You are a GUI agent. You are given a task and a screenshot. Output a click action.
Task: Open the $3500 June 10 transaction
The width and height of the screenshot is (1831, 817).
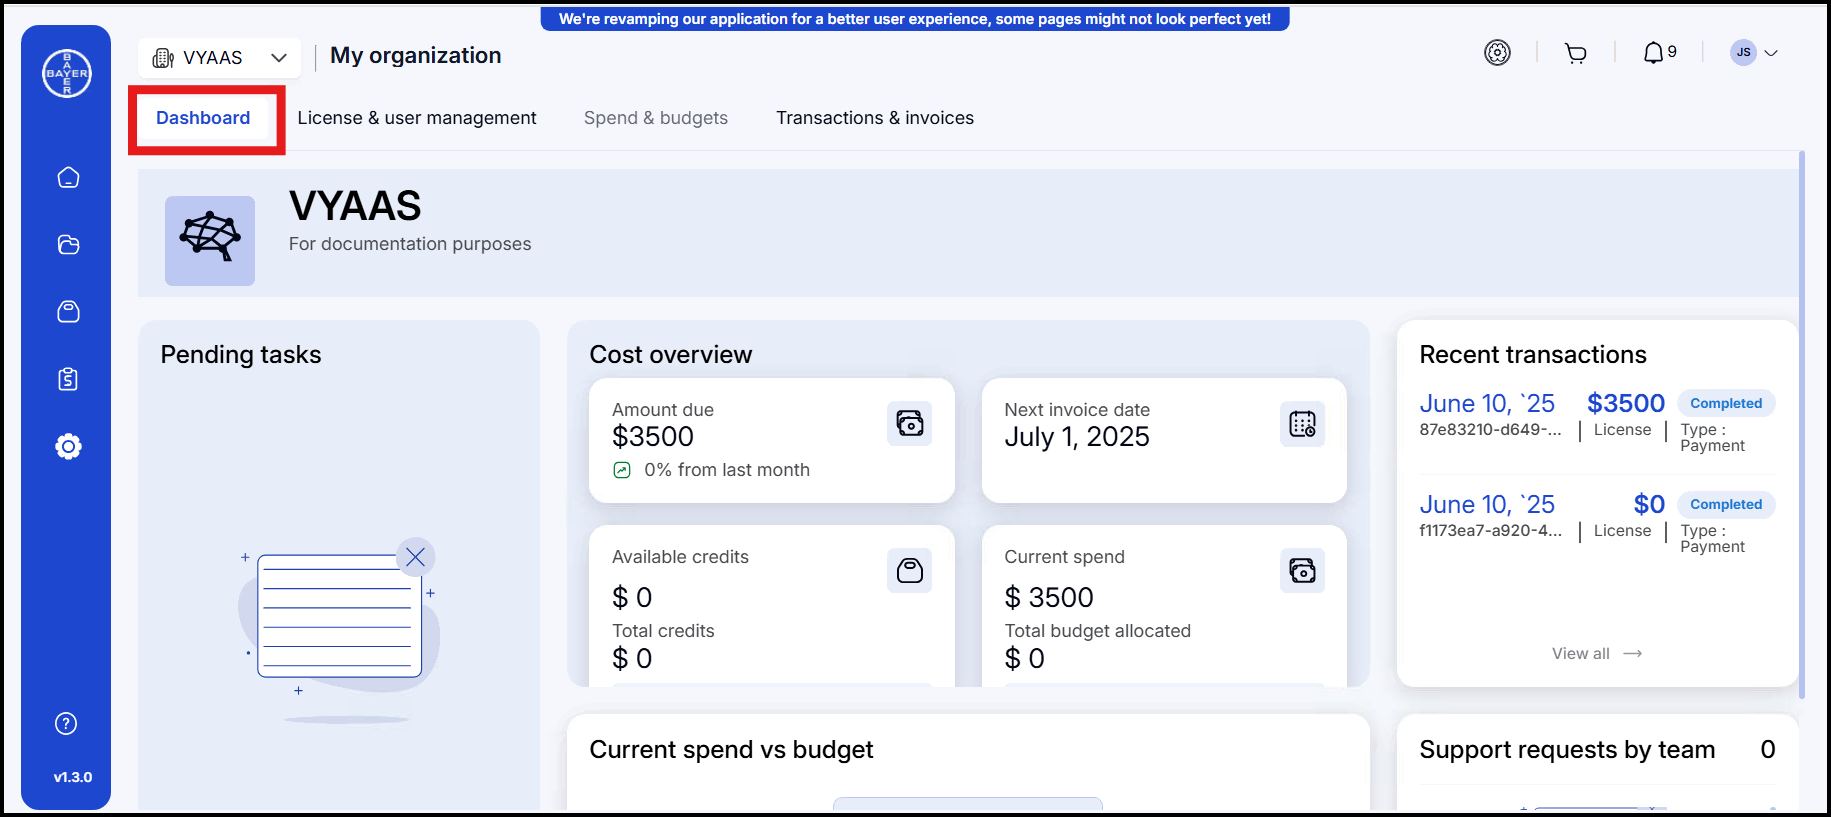[x=1597, y=424]
